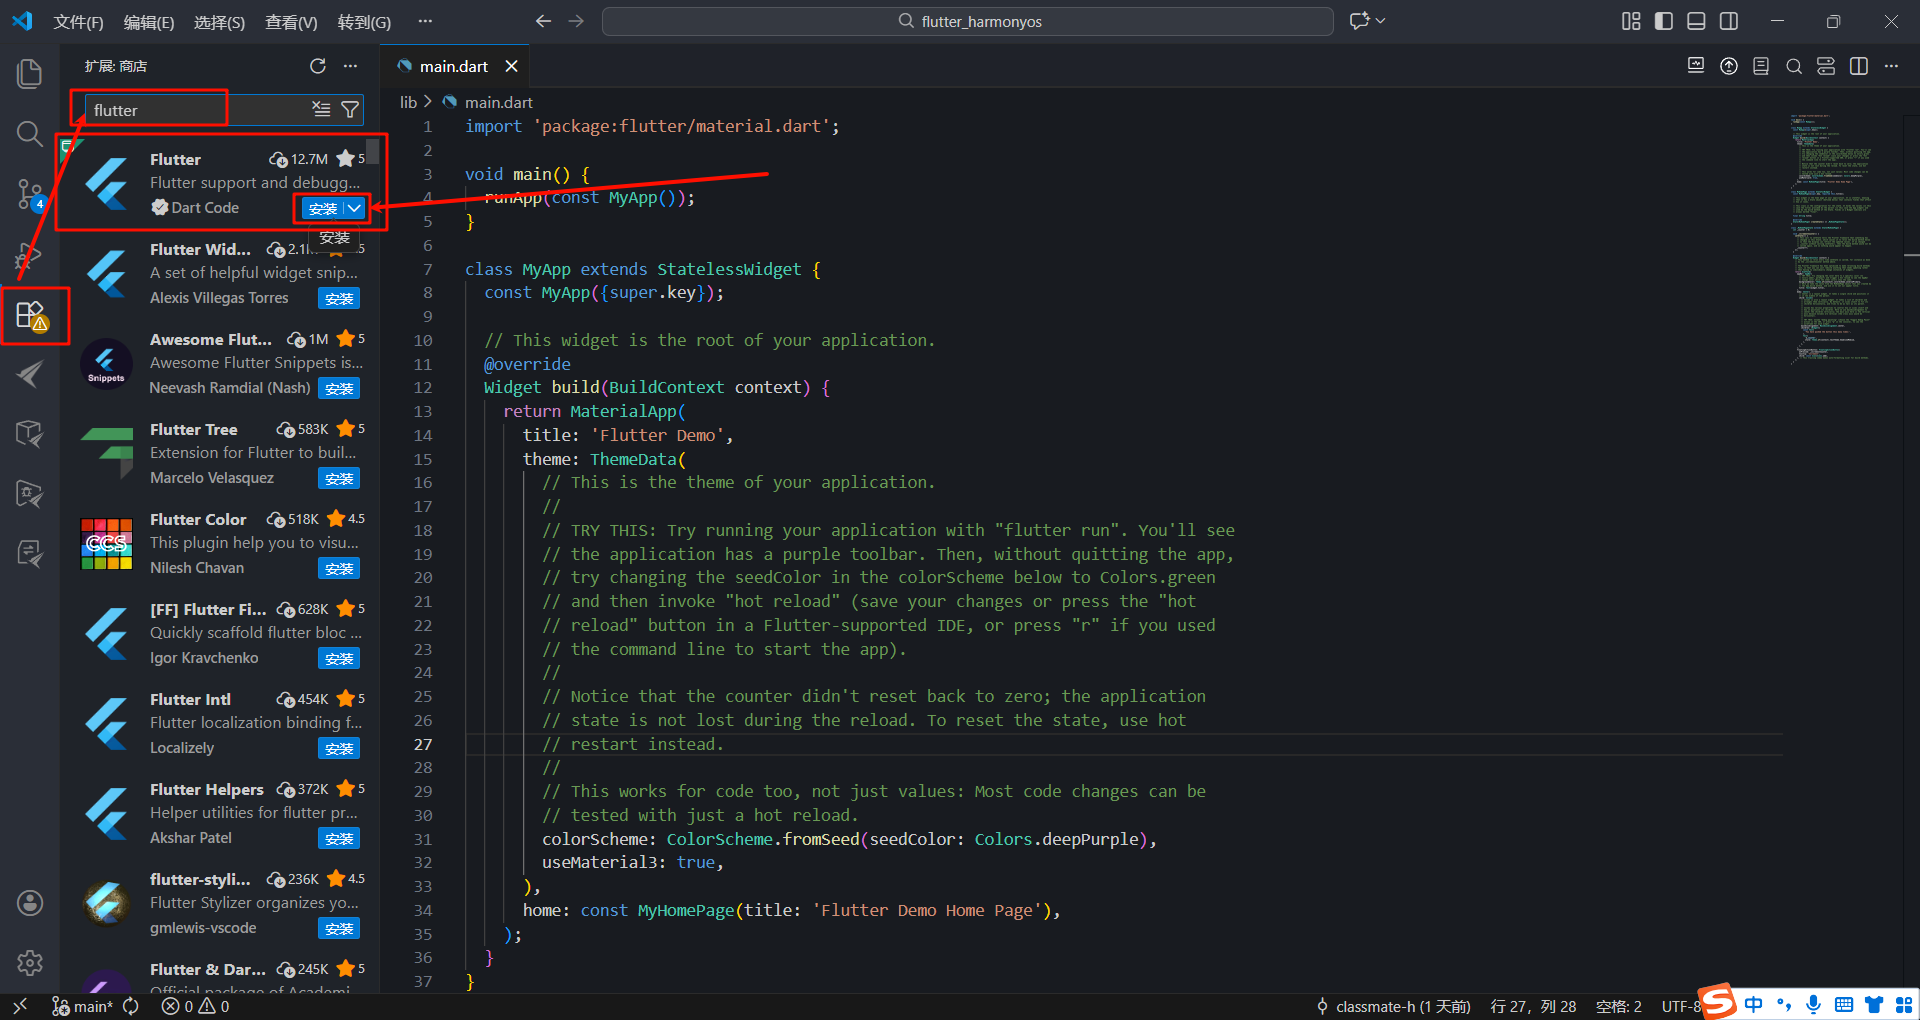
Task: Open the extensions filter funnel
Action: pyautogui.click(x=350, y=109)
